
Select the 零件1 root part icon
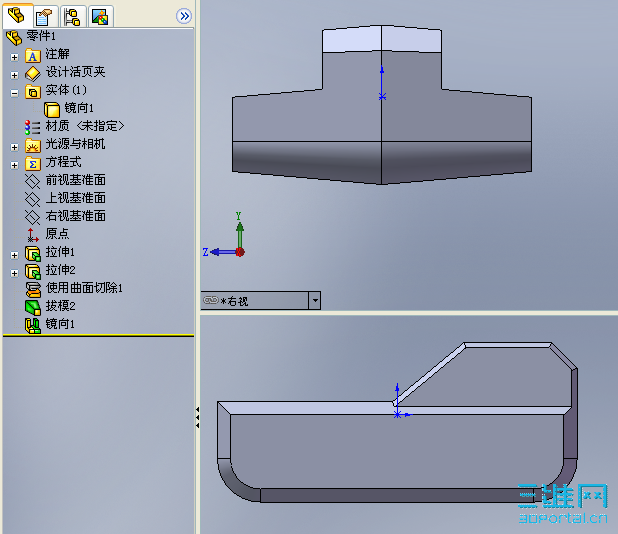point(14,37)
